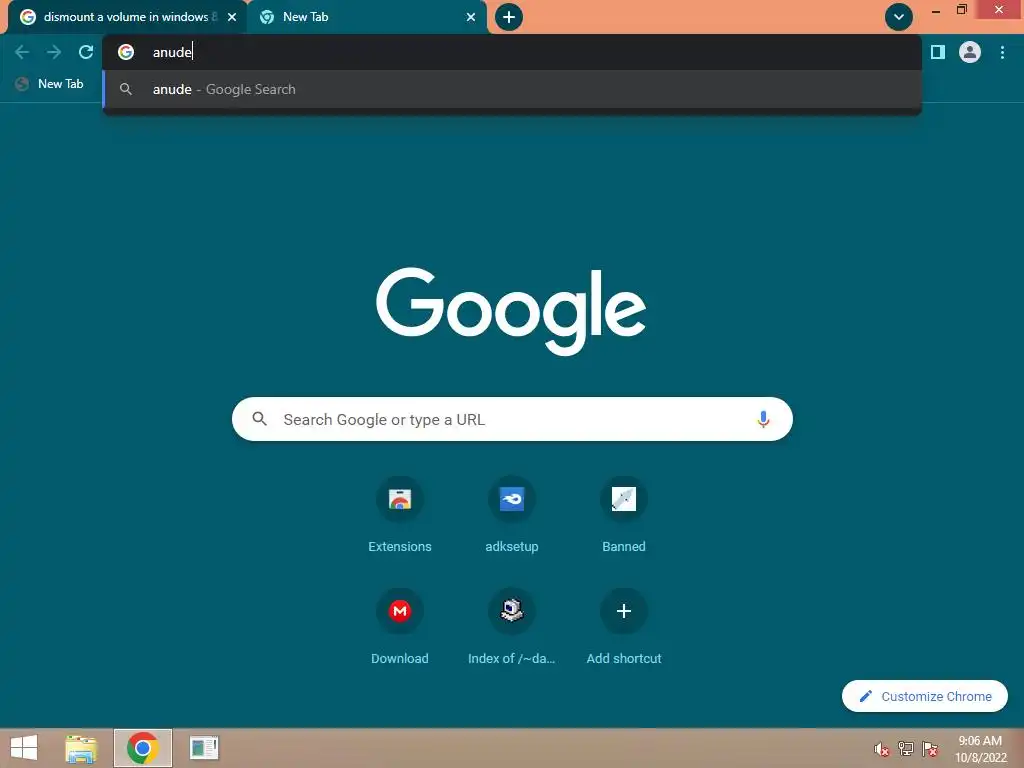Close the 'dismount a volume' tab

pos(232,17)
